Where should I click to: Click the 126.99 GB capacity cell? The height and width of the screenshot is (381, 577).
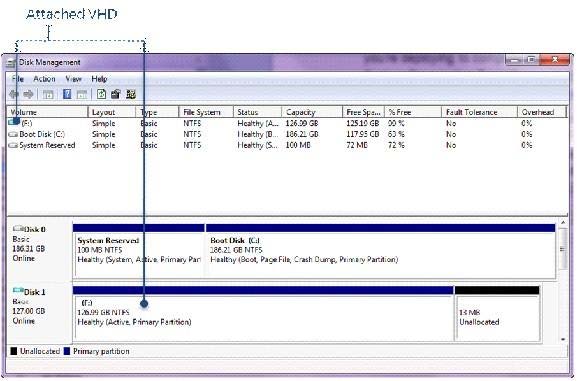tap(302, 123)
